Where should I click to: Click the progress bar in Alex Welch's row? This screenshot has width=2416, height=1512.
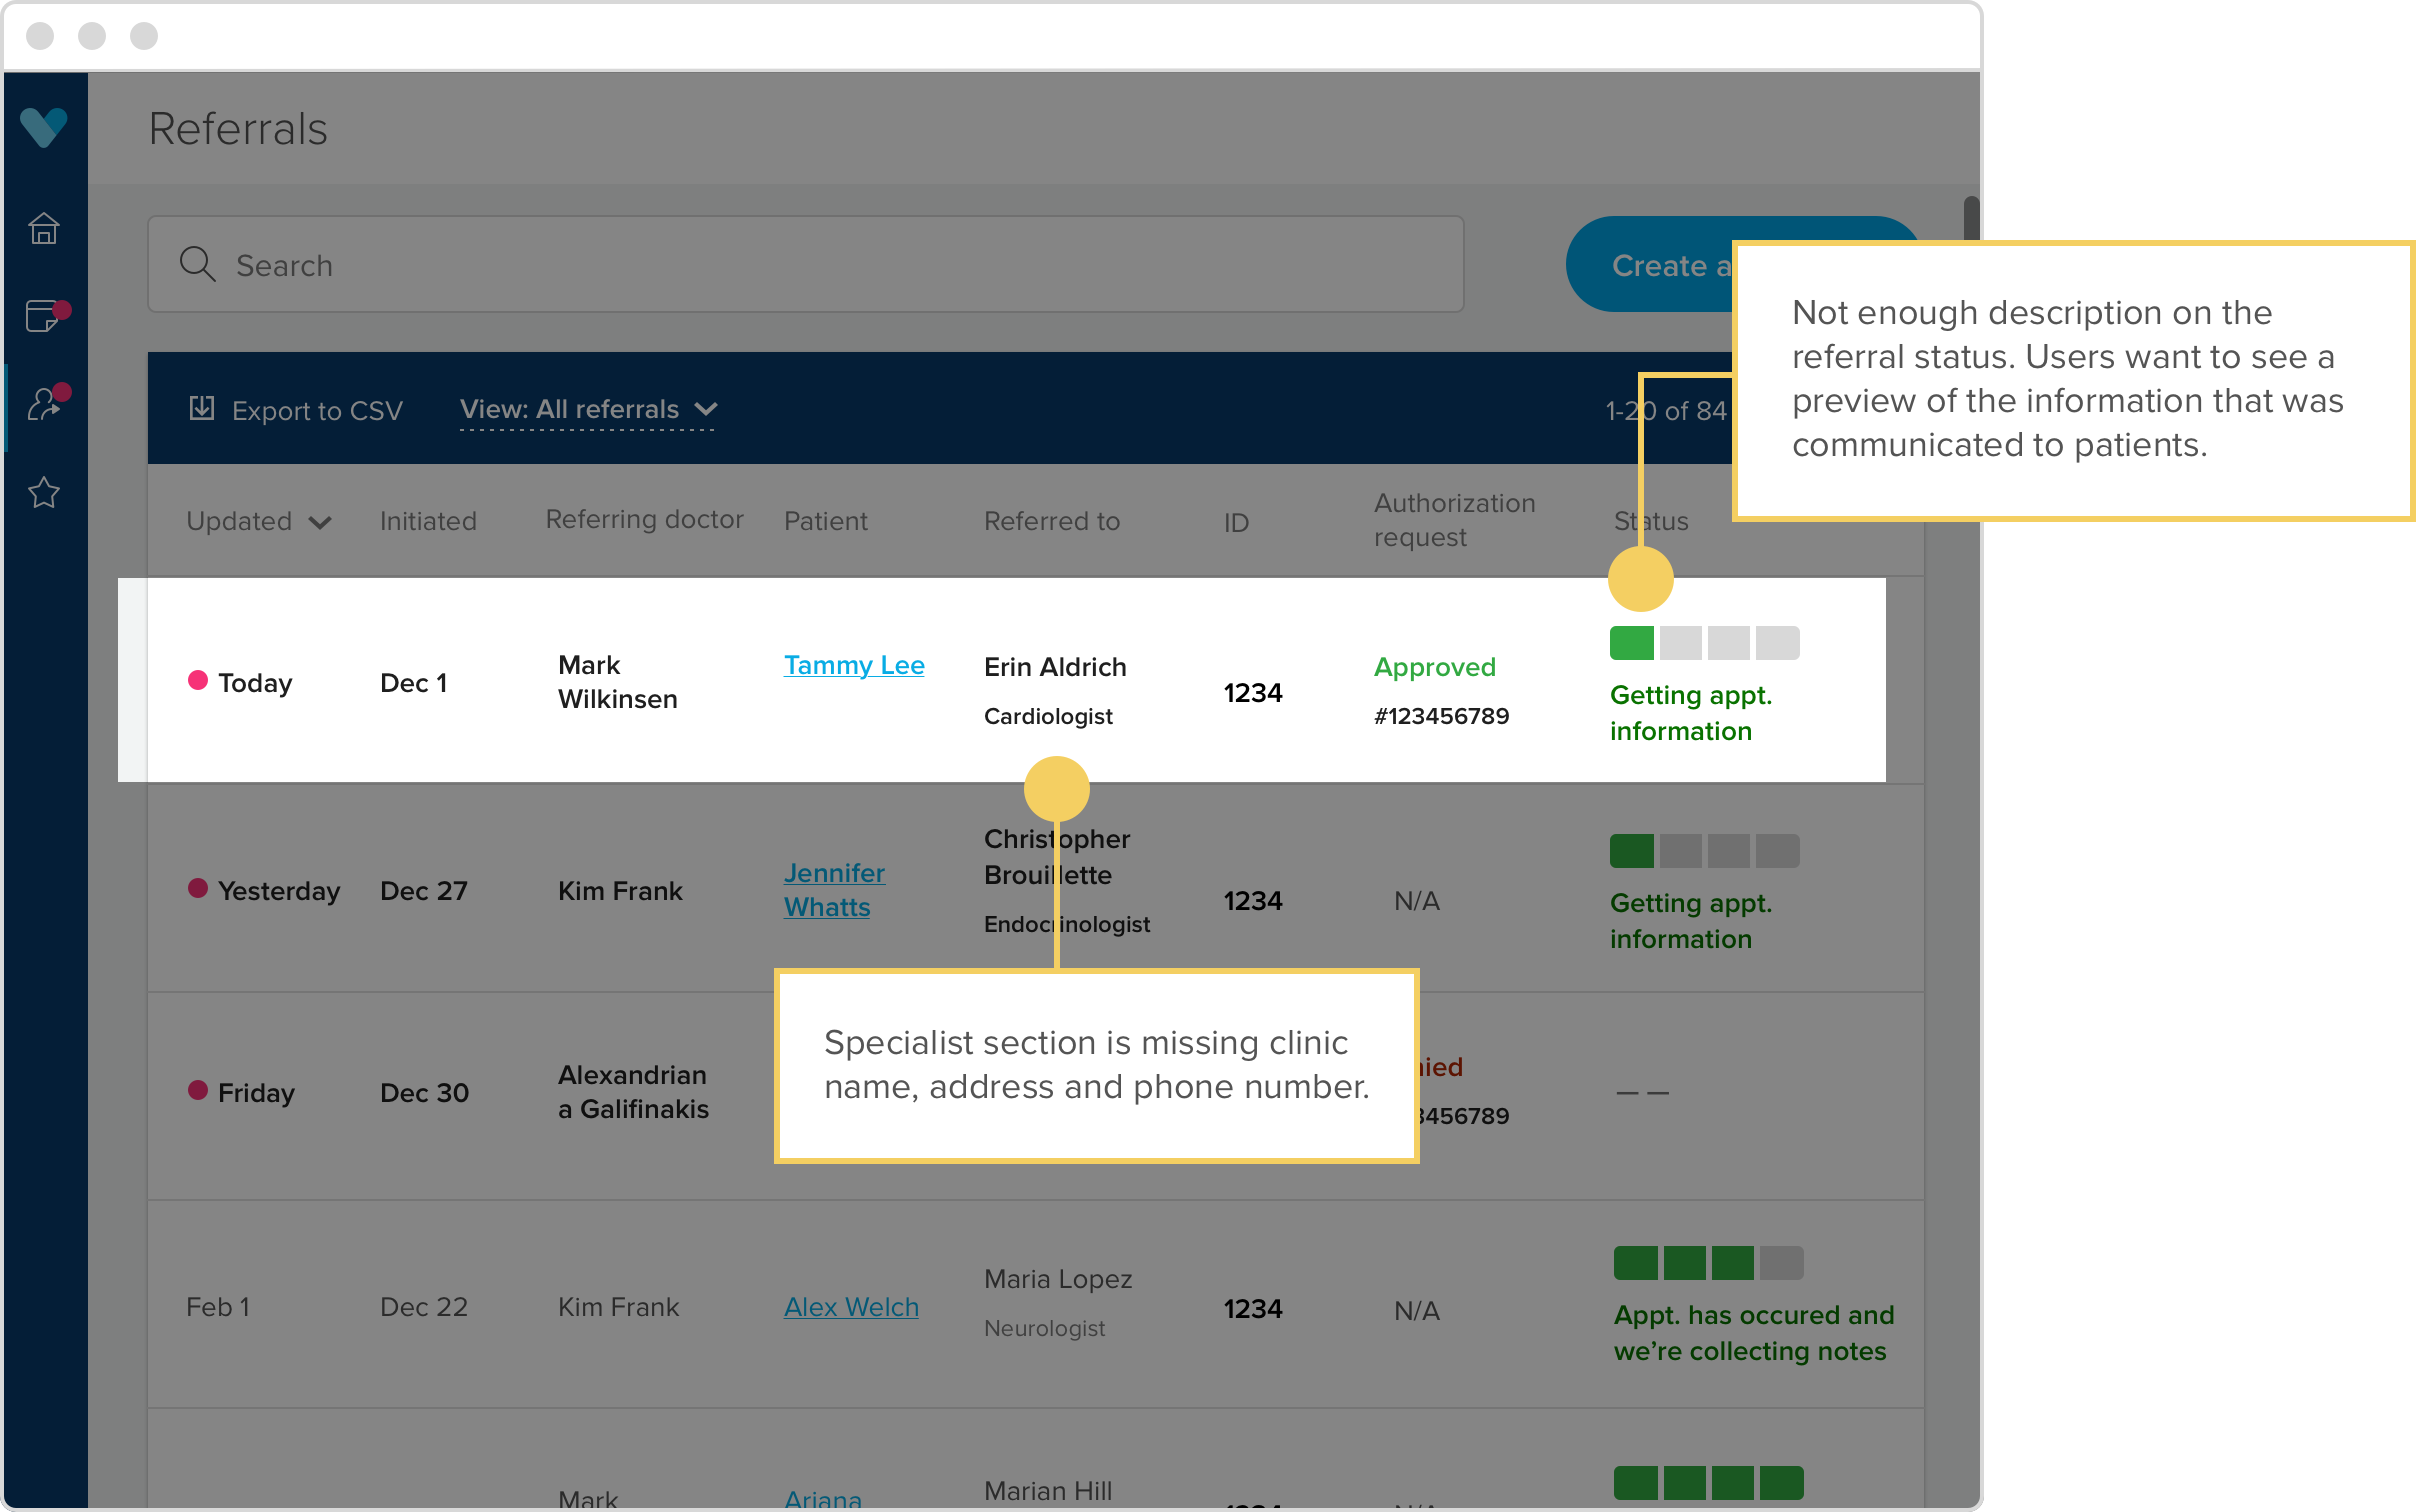1708,1263
